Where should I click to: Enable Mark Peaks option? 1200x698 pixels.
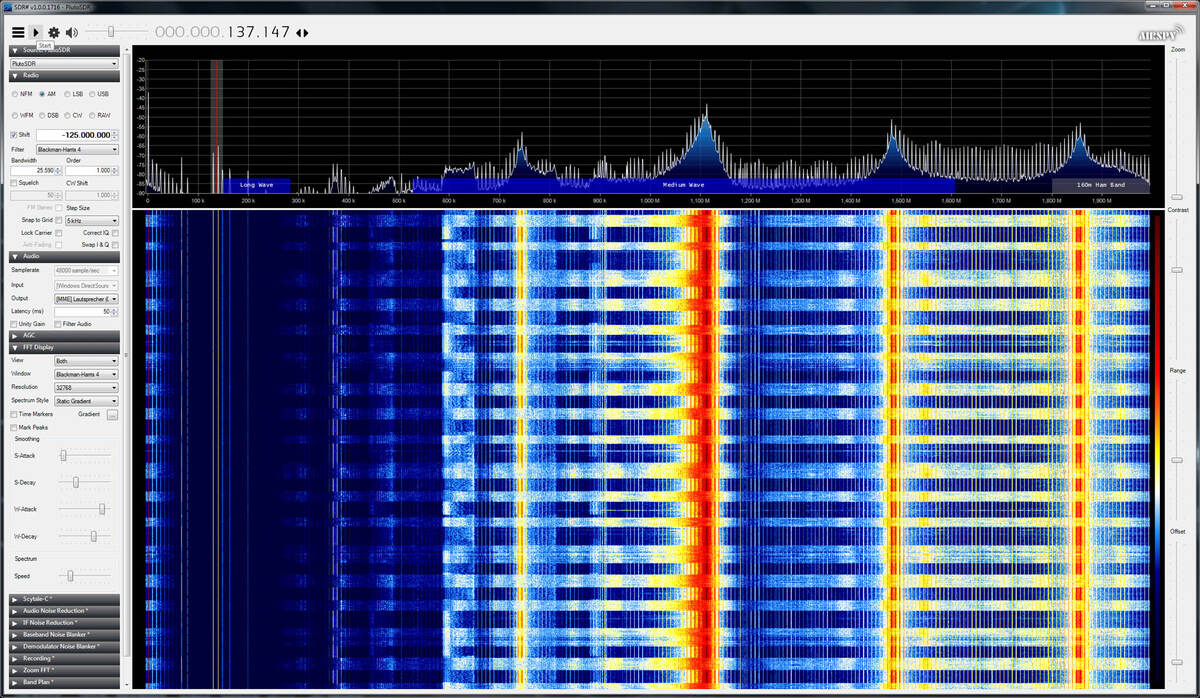[14, 427]
